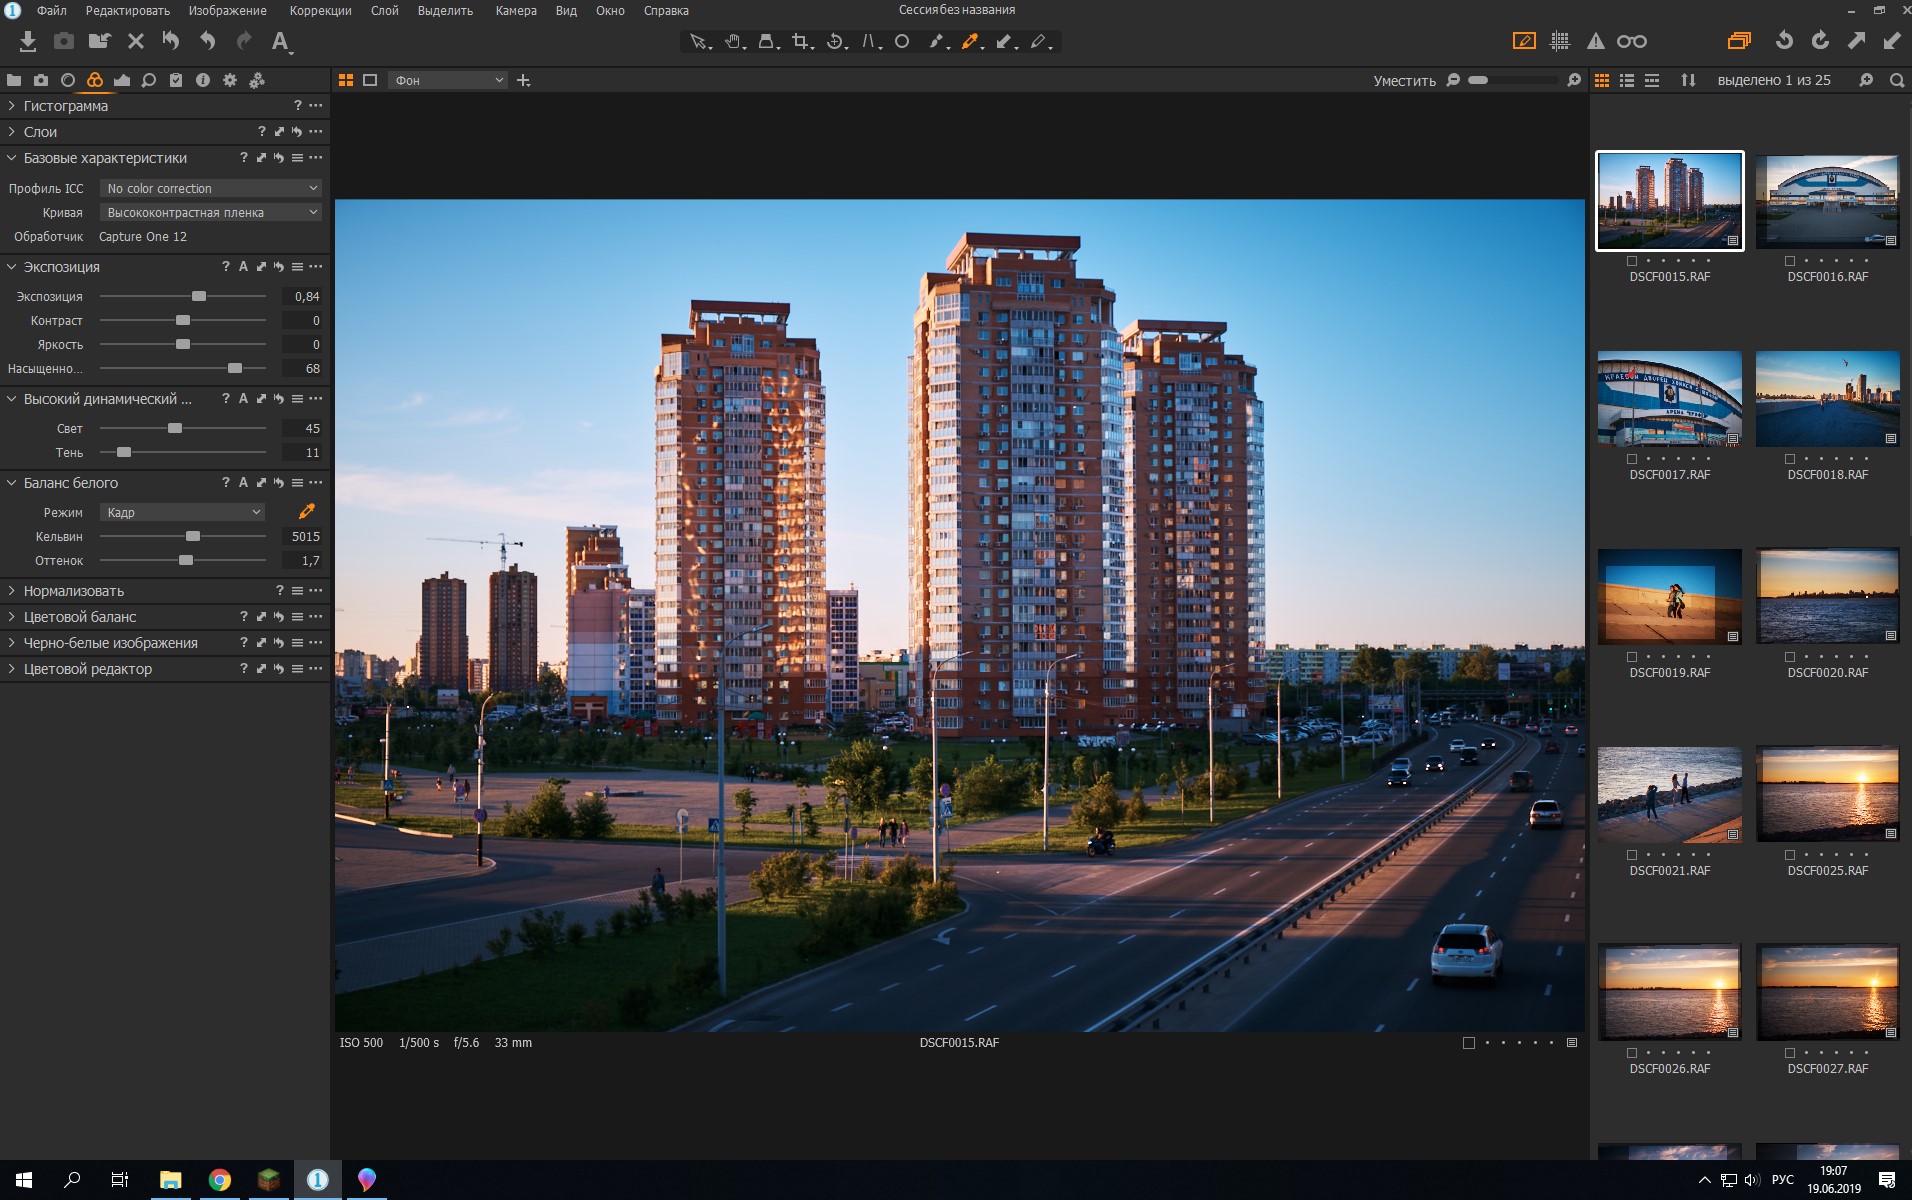Select the Crop tool
The image size is (1912, 1200).
coord(801,41)
